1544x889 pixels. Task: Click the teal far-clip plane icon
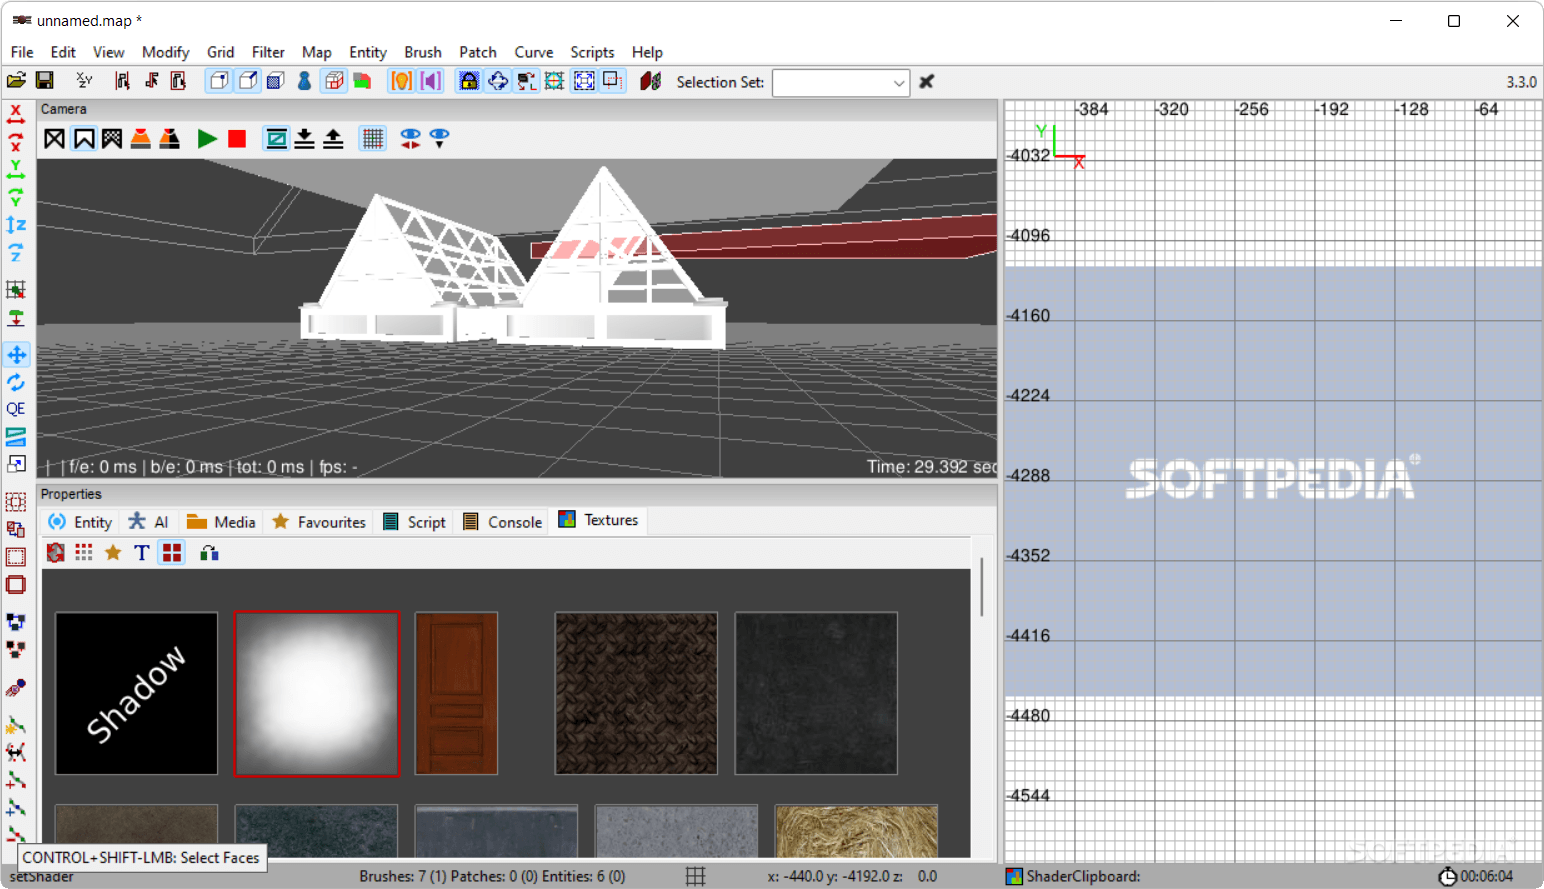276,138
